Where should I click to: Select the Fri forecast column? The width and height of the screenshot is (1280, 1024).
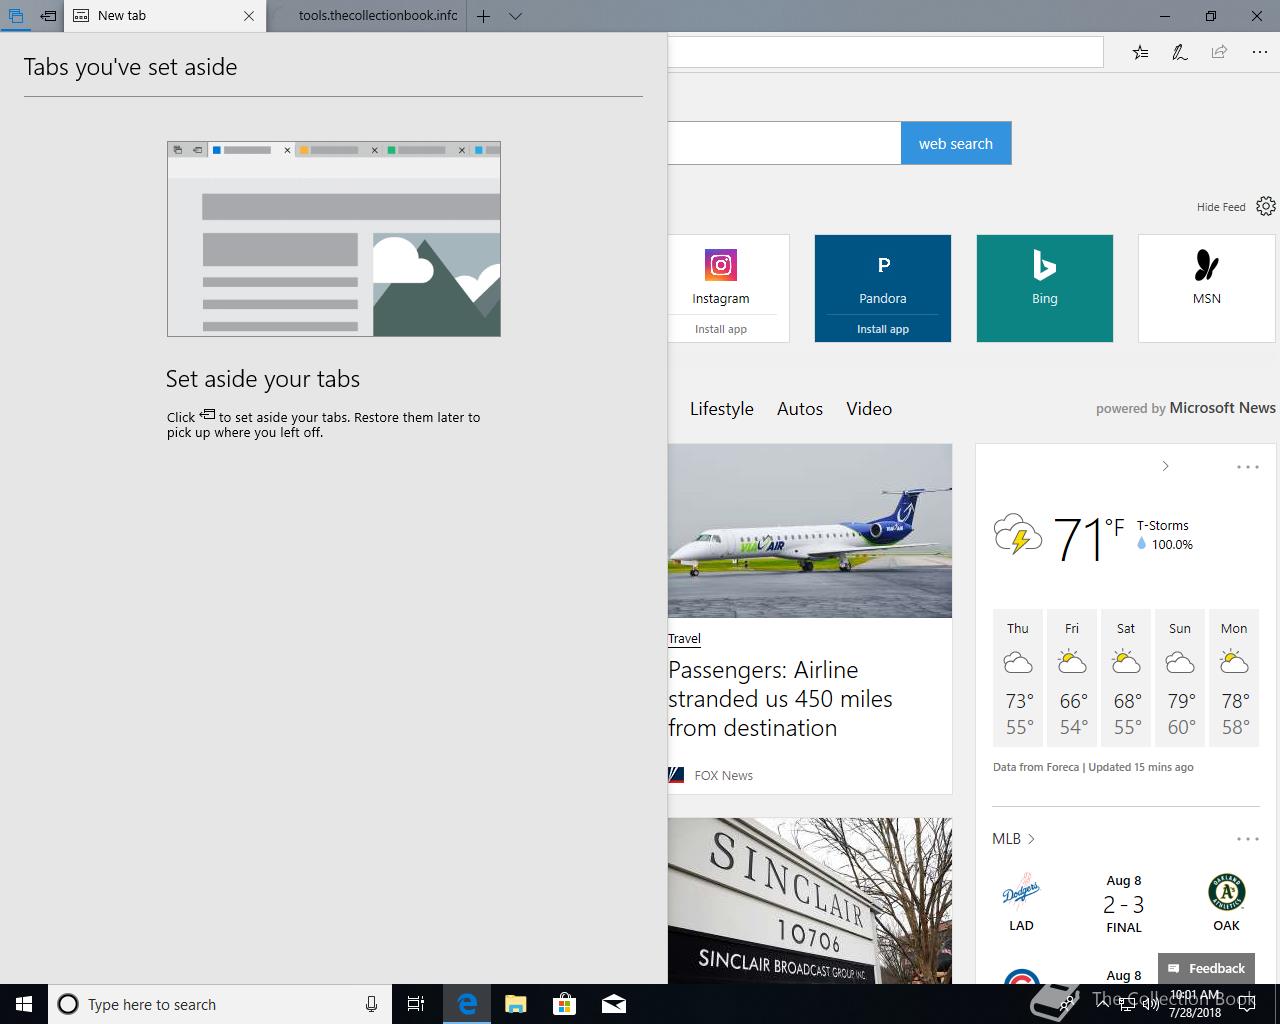click(x=1072, y=678)
